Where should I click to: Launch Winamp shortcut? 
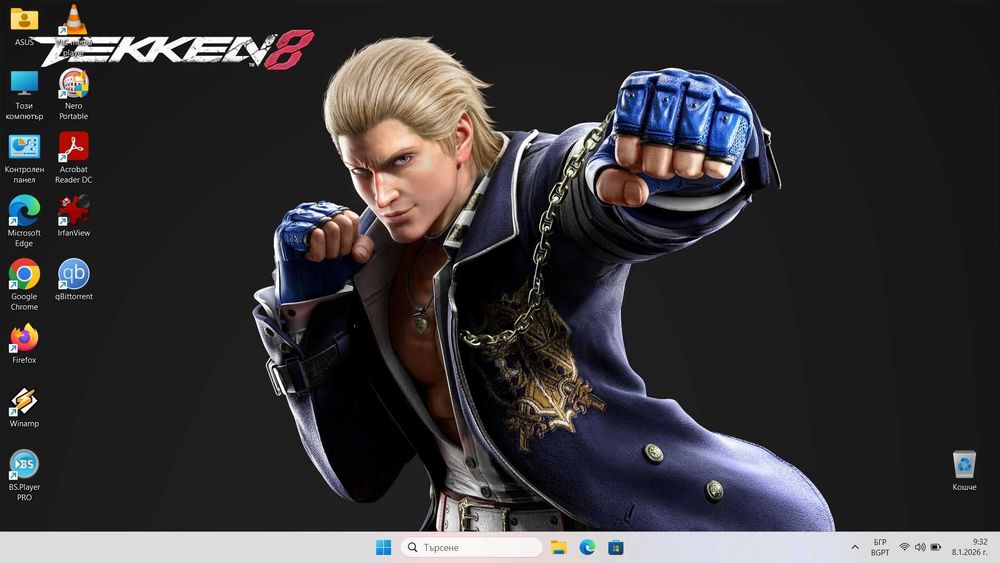coord(24,402)
